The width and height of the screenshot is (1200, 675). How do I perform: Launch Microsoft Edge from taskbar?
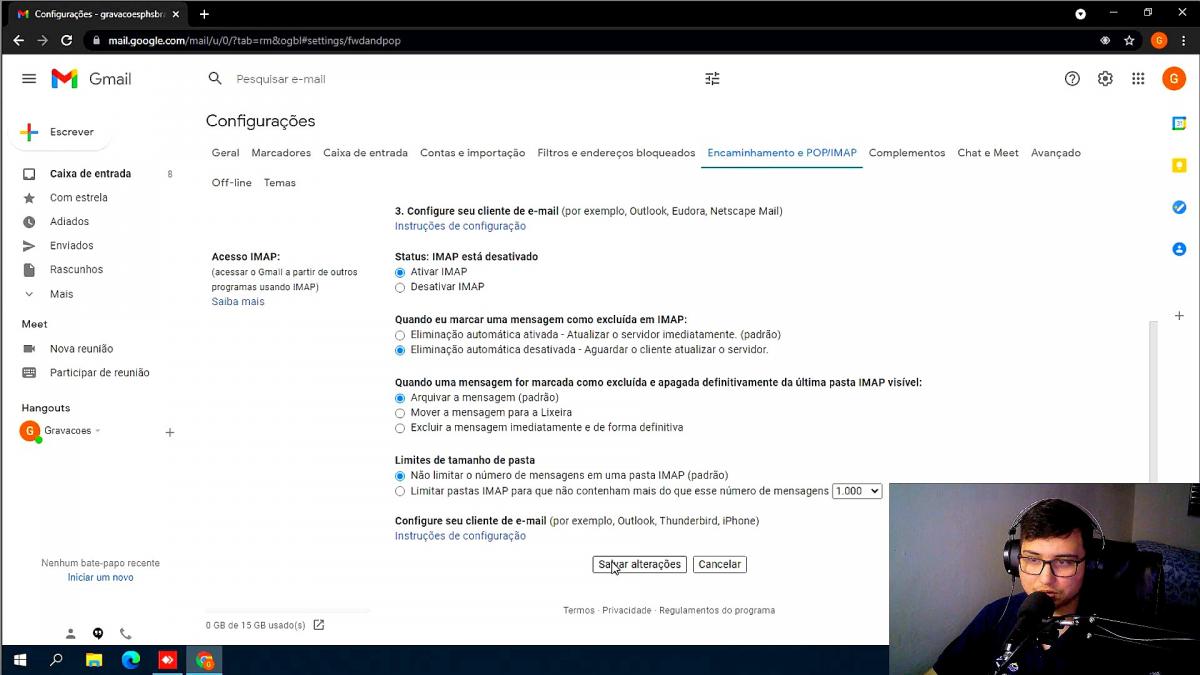131,660
